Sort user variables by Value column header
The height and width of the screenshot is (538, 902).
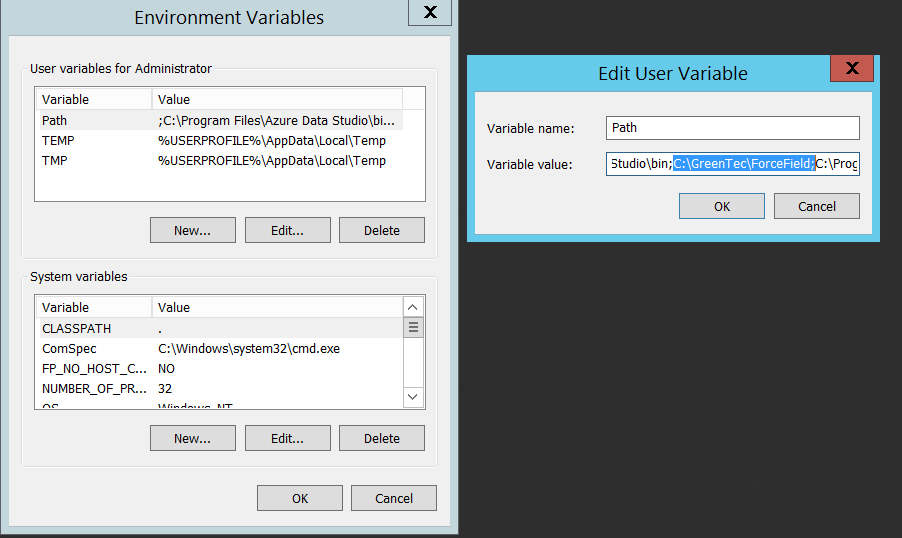[276, 99]
